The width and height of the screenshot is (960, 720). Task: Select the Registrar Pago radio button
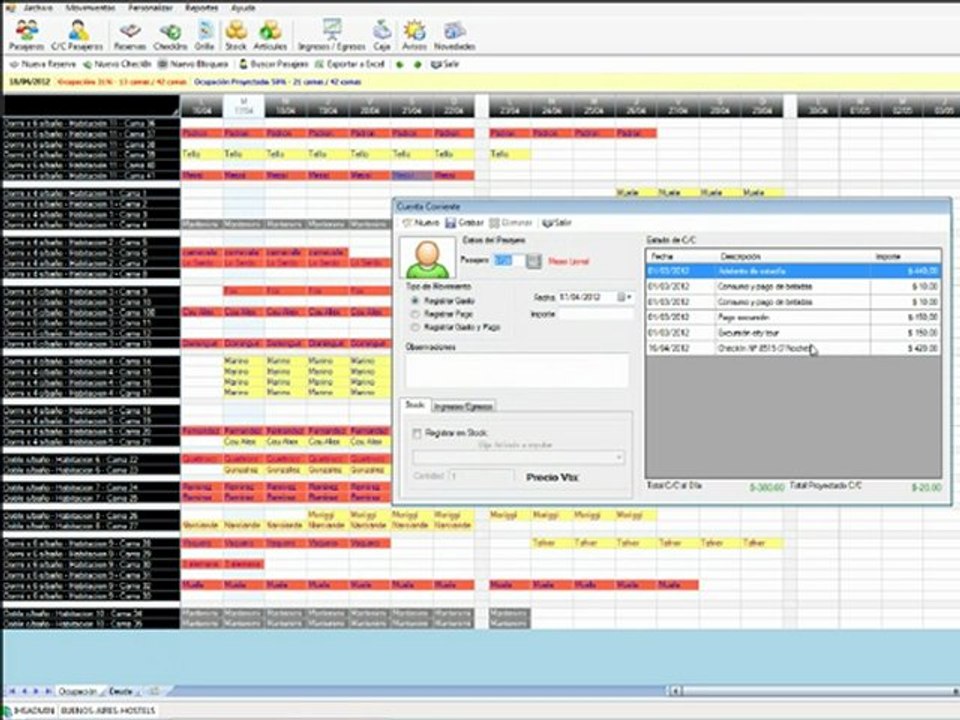point(415,314)
